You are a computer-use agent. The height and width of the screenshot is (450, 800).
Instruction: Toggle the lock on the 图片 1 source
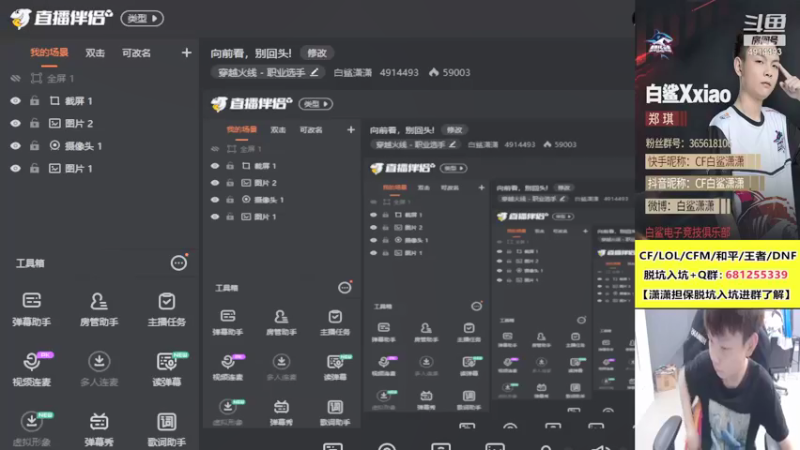click(34, 168)
